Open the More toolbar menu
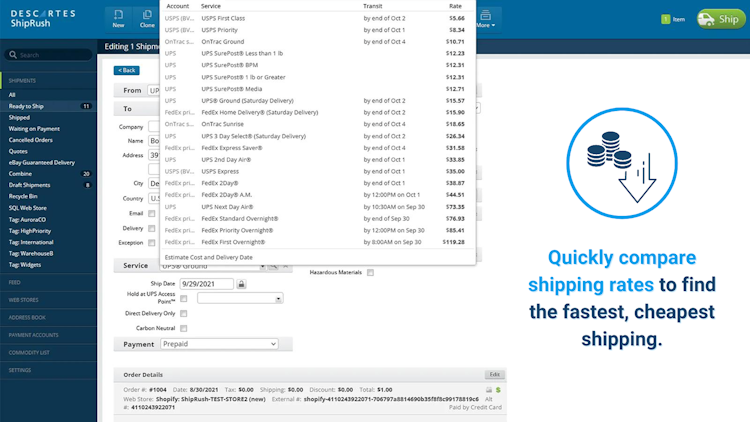750x422 pixels. click(x=485, y=19)
